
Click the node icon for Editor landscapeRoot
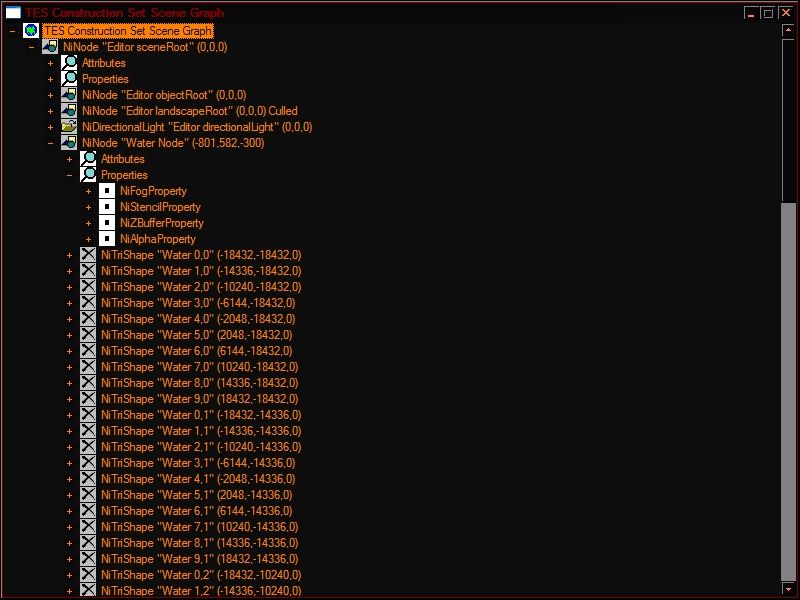point(69,111)
